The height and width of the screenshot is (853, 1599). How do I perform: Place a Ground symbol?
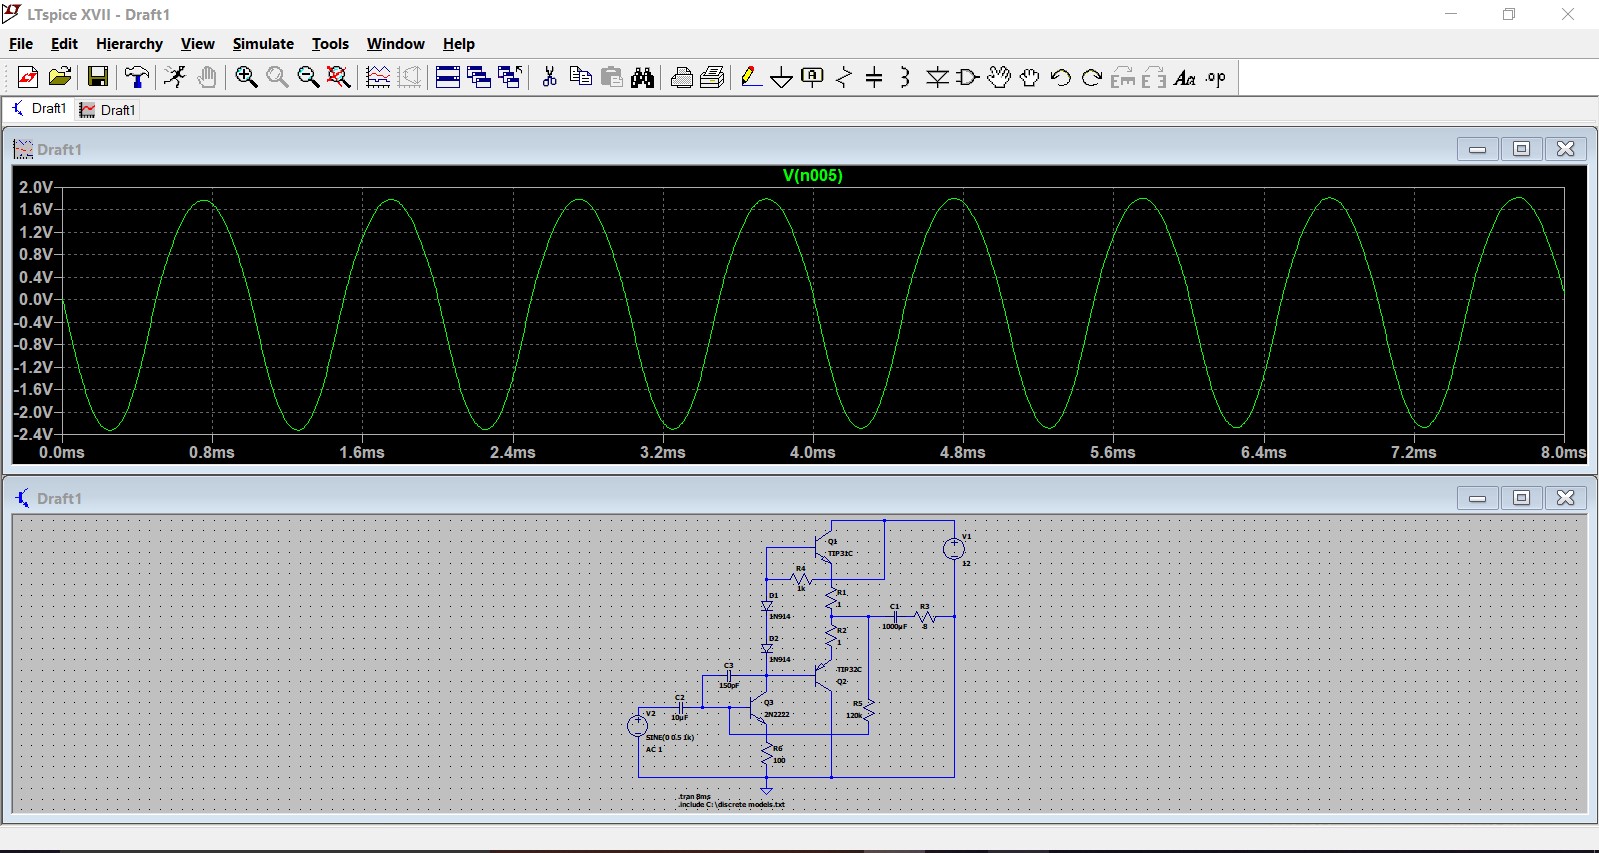782,77
